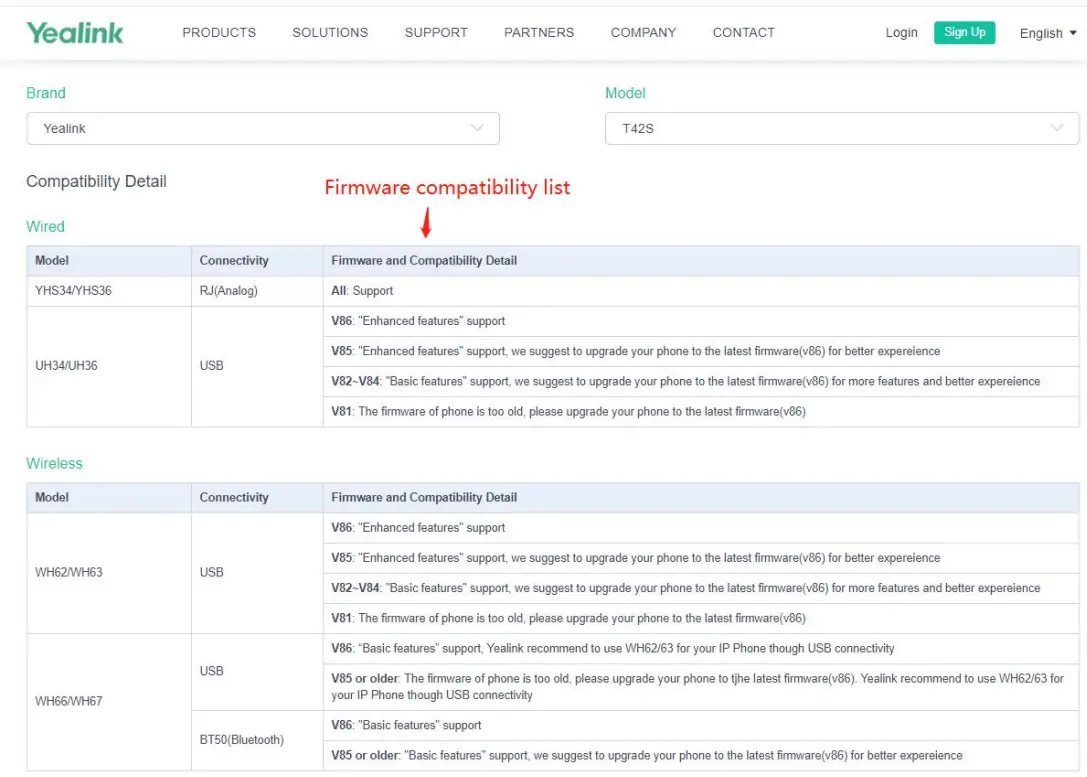The width and height of the screenshot is (1087, 777).
Task: Open the T42S Model dropdown
Action: point(841,128)
